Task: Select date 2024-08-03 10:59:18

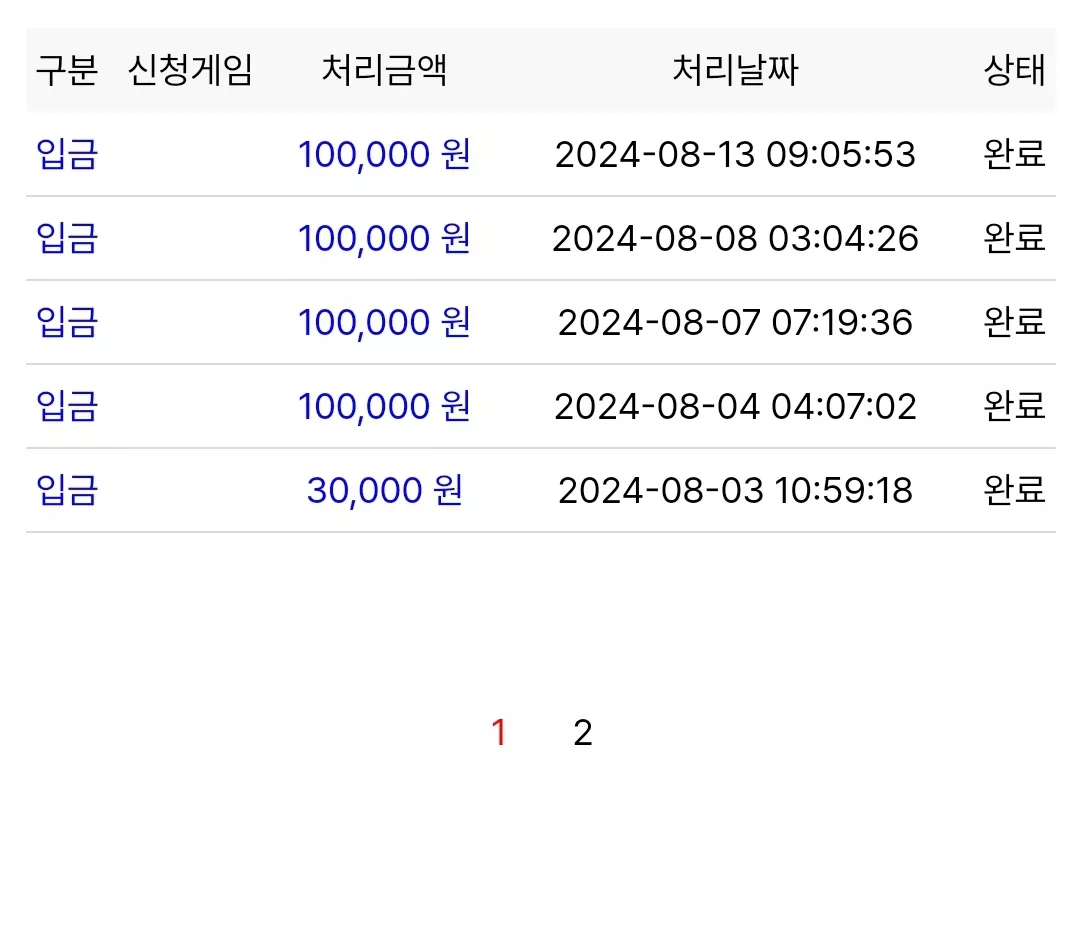Action: (x=735, y=491)
